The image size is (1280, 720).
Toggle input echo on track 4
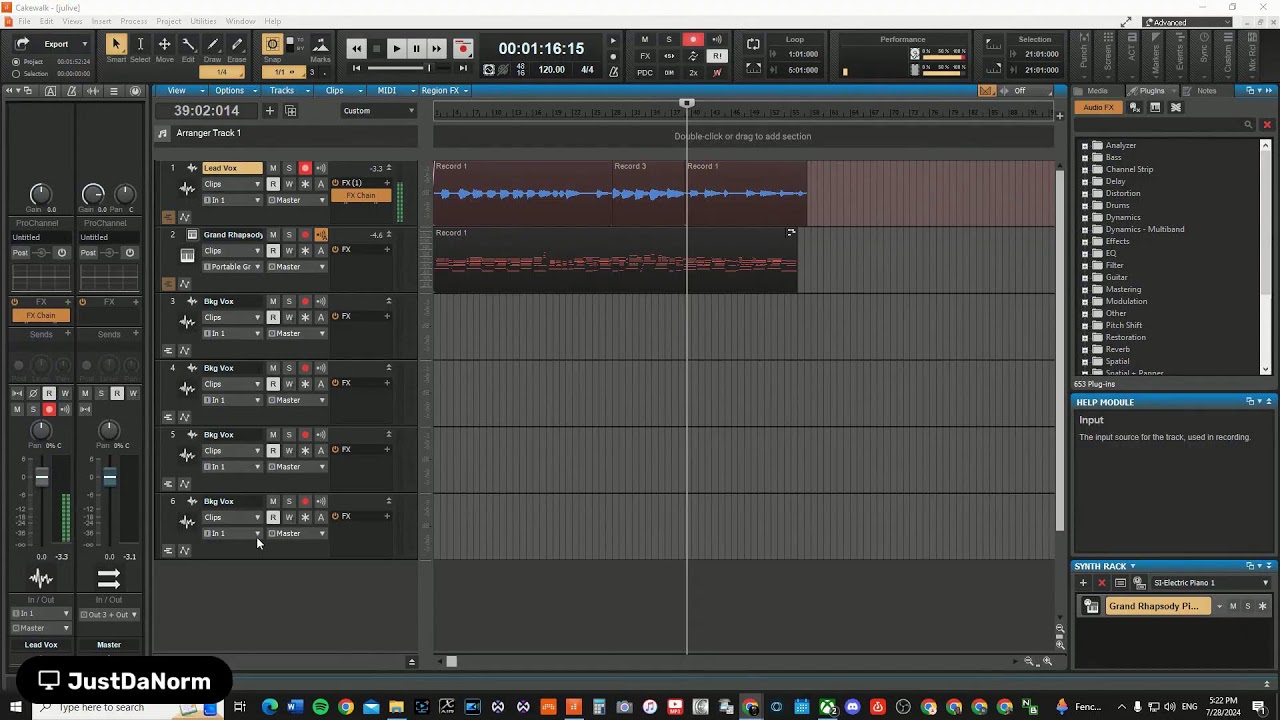pyautogui.click(x=321, y=368)
